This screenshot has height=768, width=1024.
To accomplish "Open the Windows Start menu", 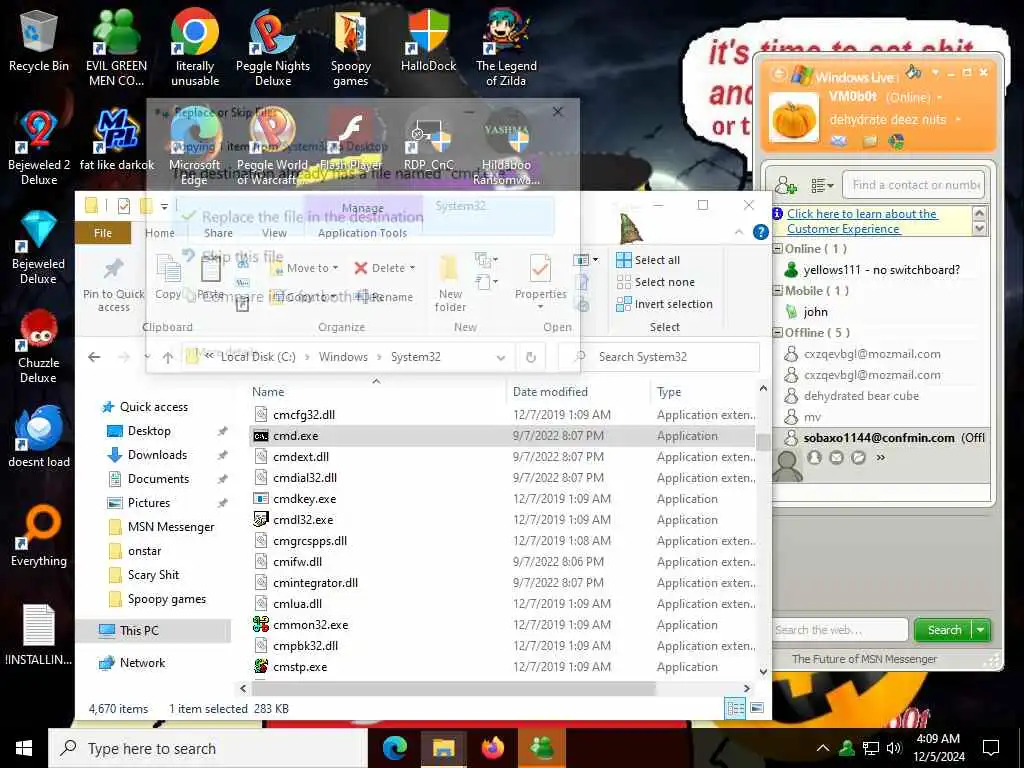I will coord(24,748).
